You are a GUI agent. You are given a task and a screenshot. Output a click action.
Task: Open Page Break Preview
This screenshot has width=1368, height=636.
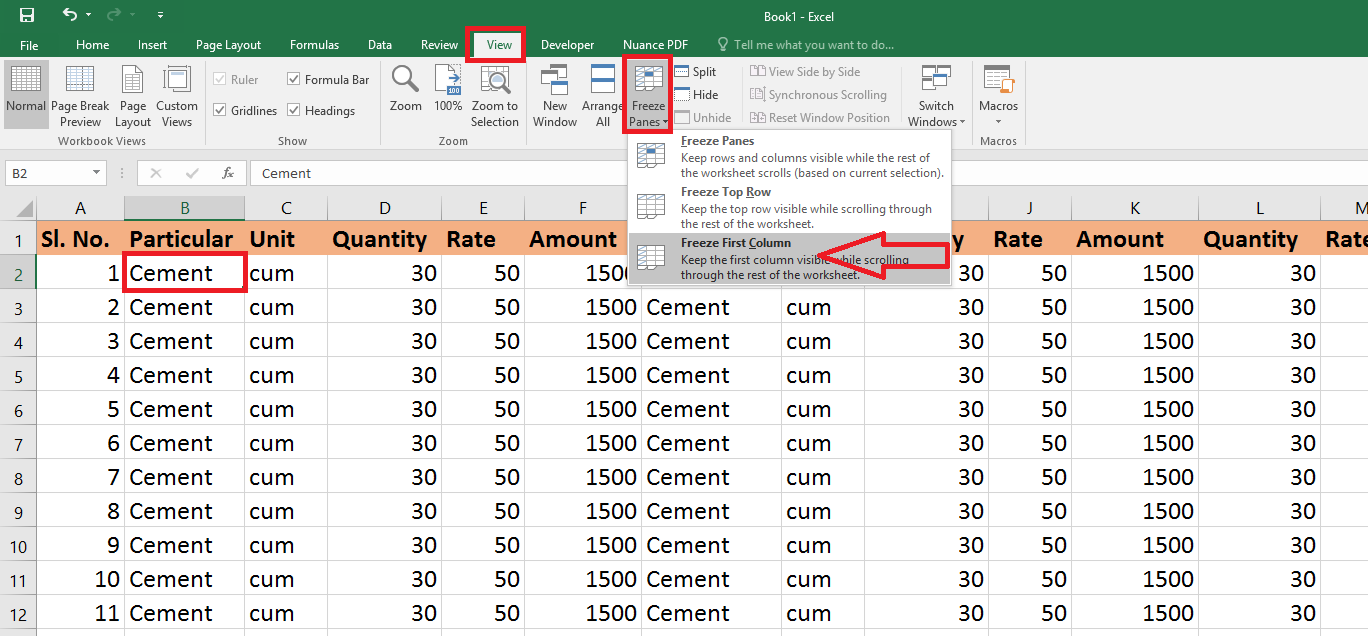[x=80, y=94]
